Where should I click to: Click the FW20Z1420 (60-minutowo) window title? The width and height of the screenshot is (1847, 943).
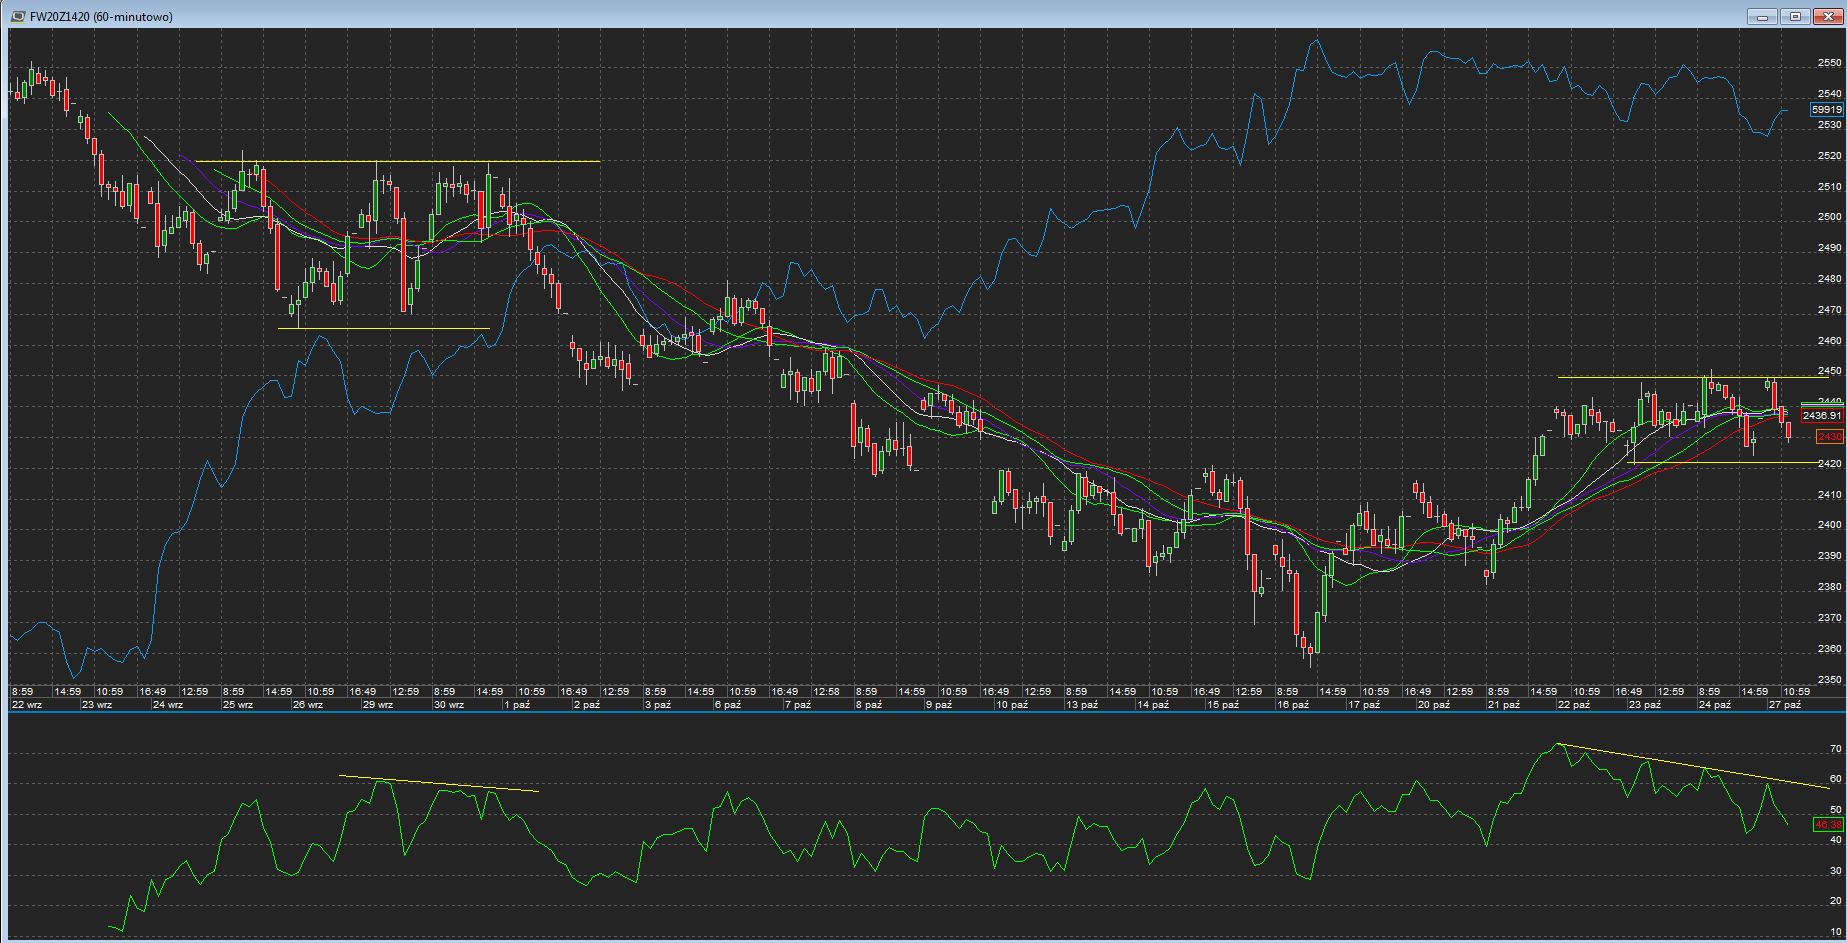click(x=100, y=17)
